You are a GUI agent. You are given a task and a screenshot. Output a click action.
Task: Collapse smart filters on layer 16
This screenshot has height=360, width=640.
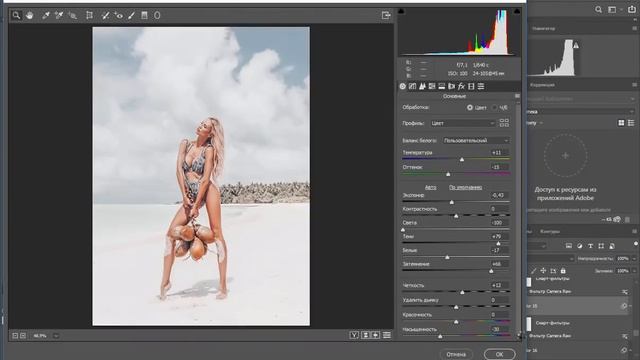(630, 350)
